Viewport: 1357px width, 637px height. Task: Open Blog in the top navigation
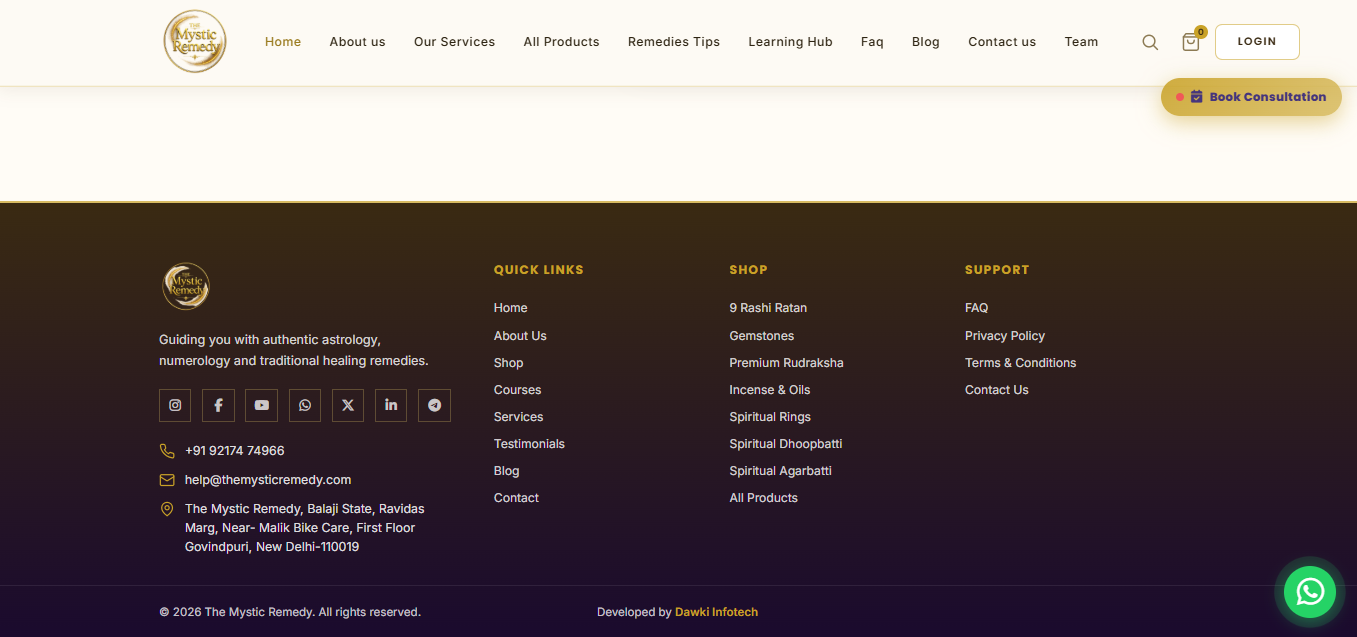coord(926,42)
